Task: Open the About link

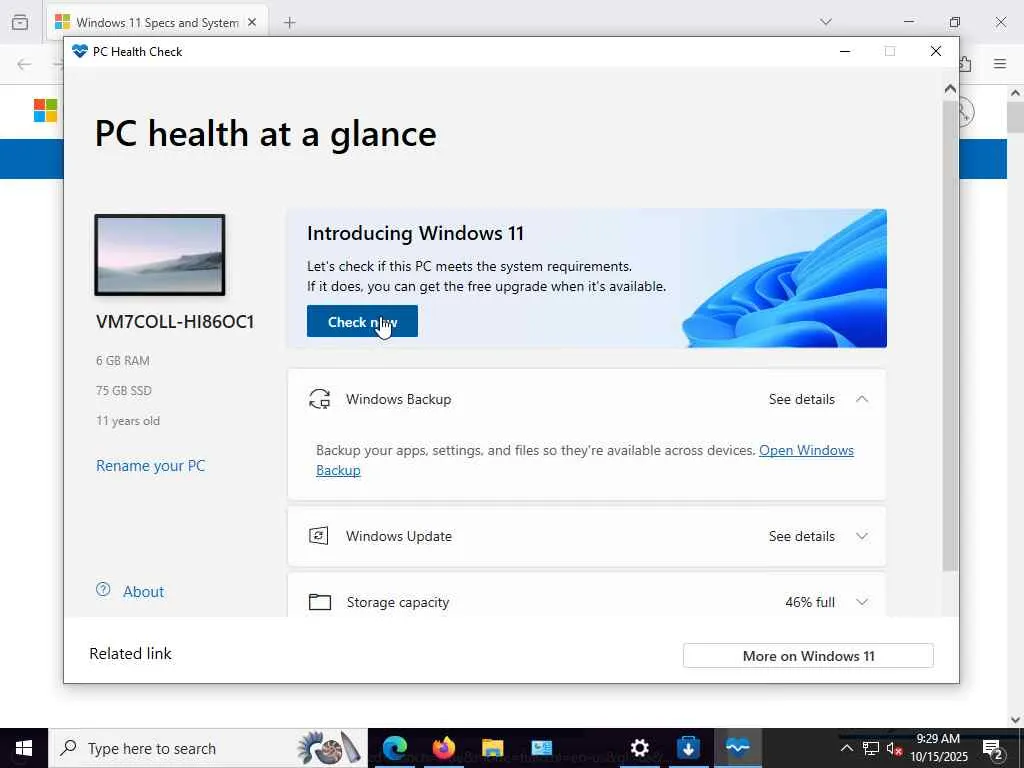Action: point(144,592)
